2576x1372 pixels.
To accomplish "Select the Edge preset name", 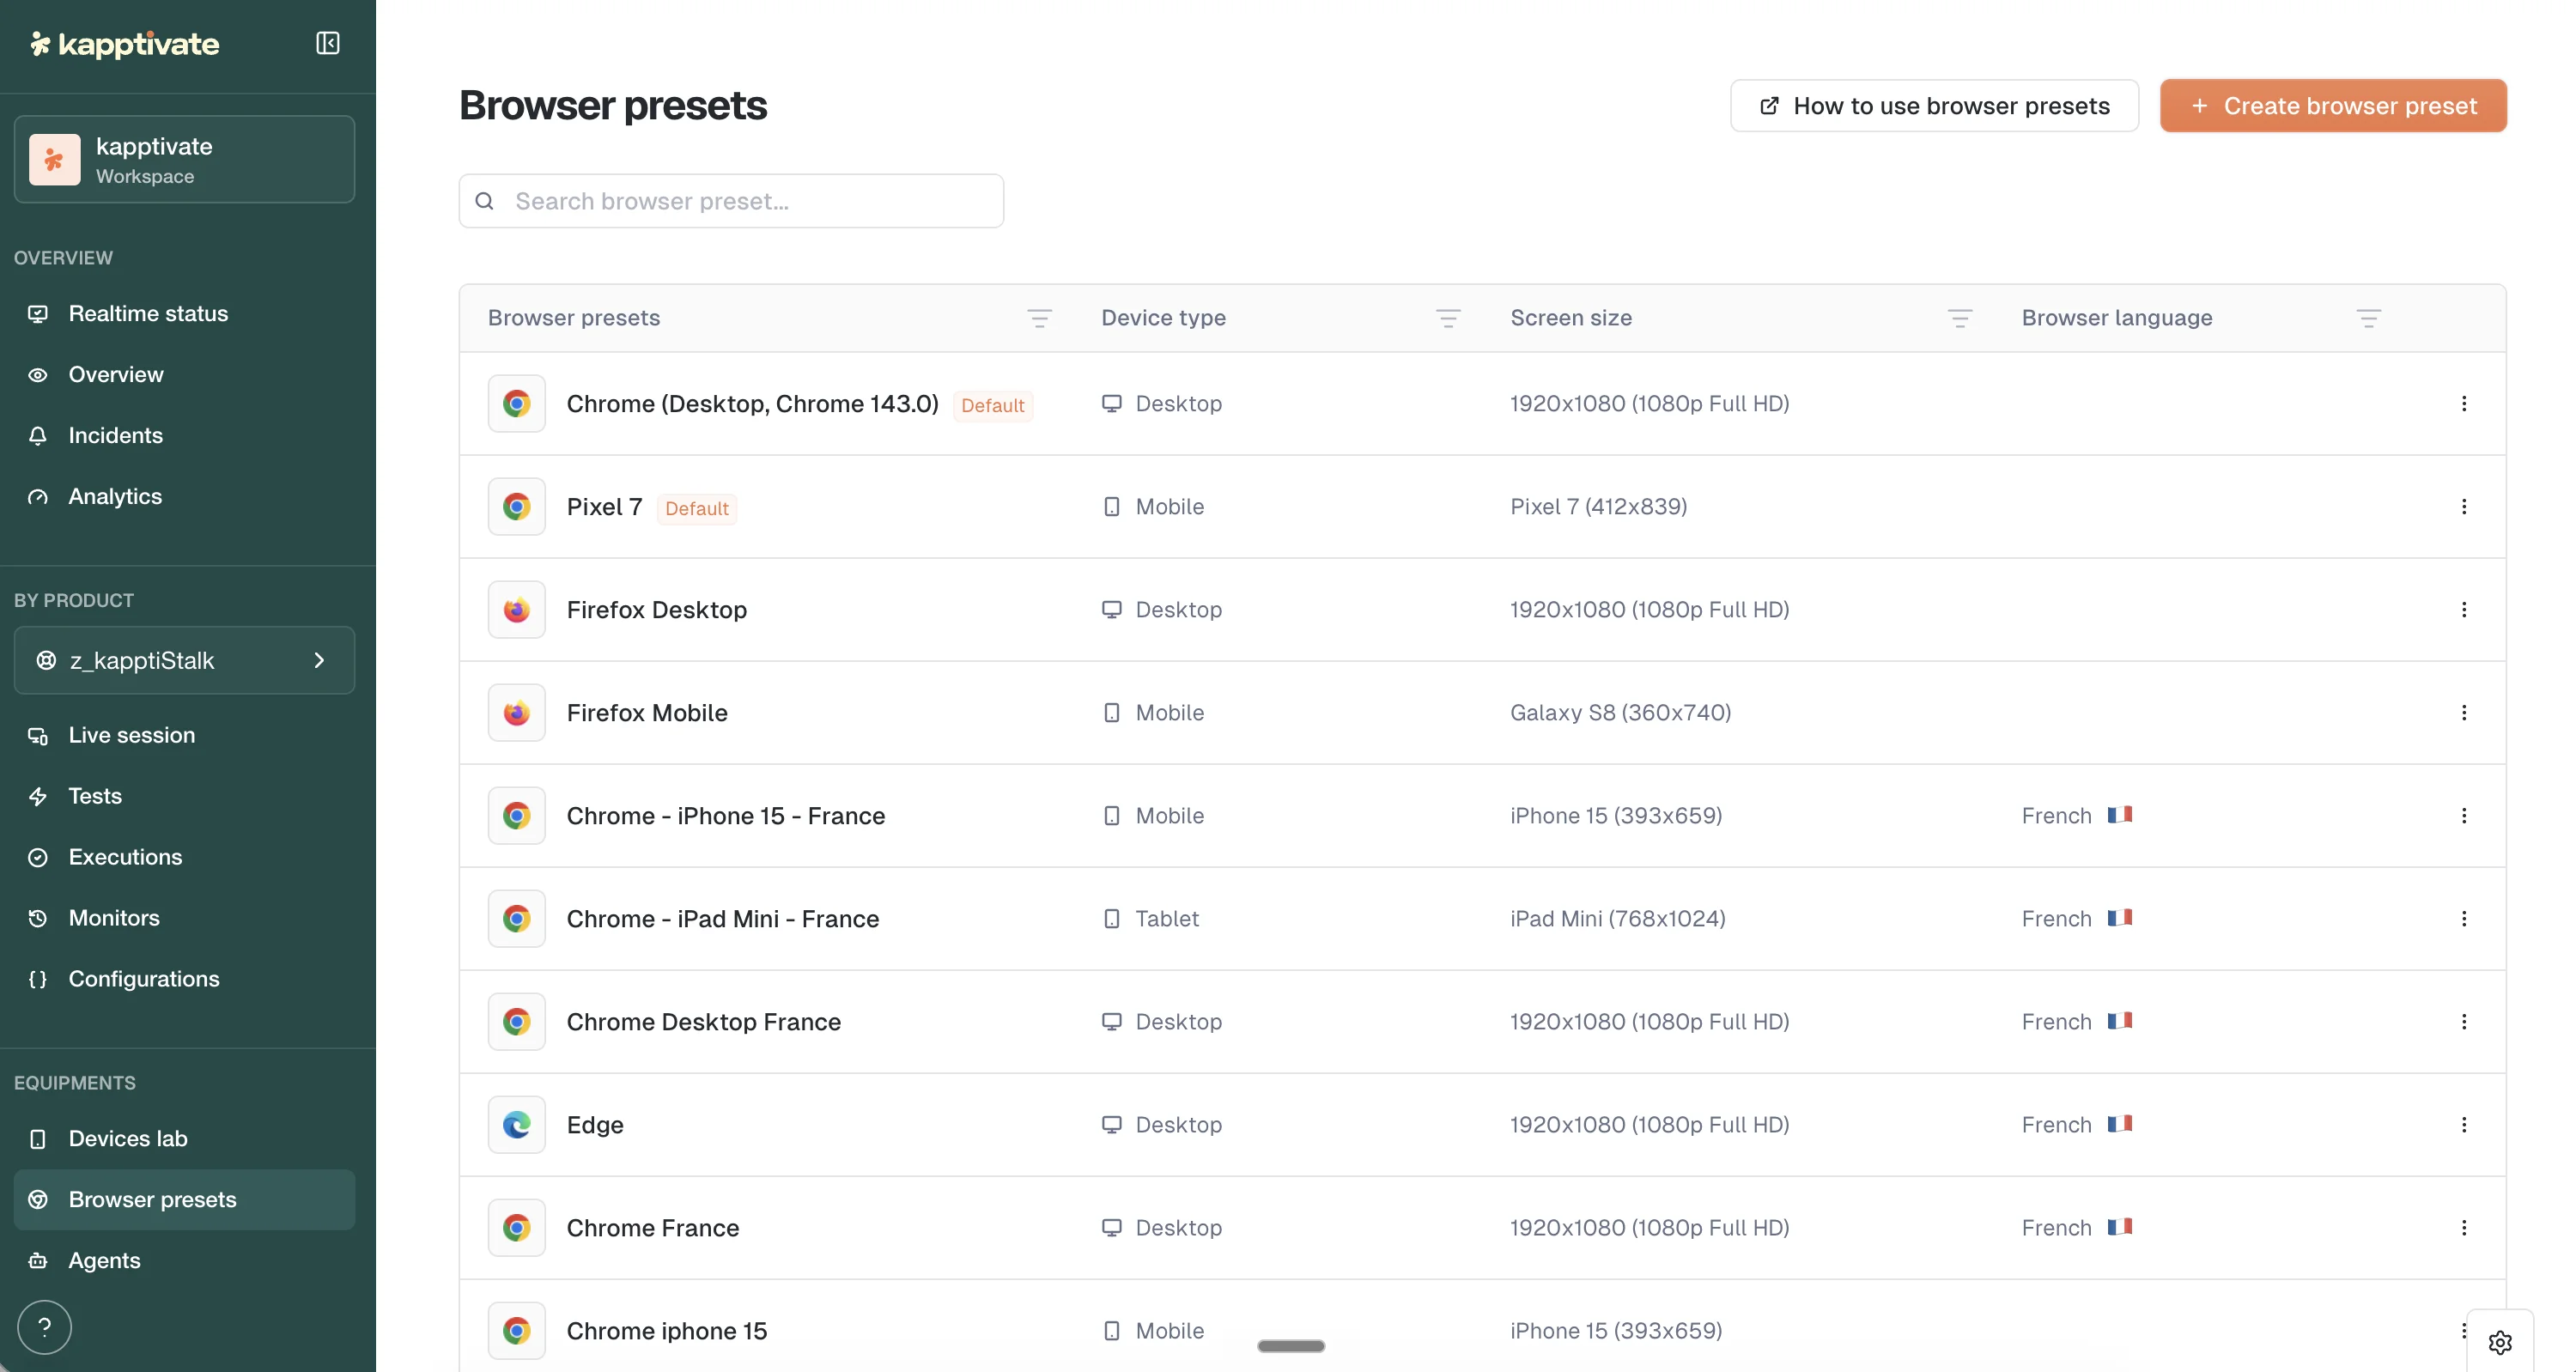I will [595, 1125].
